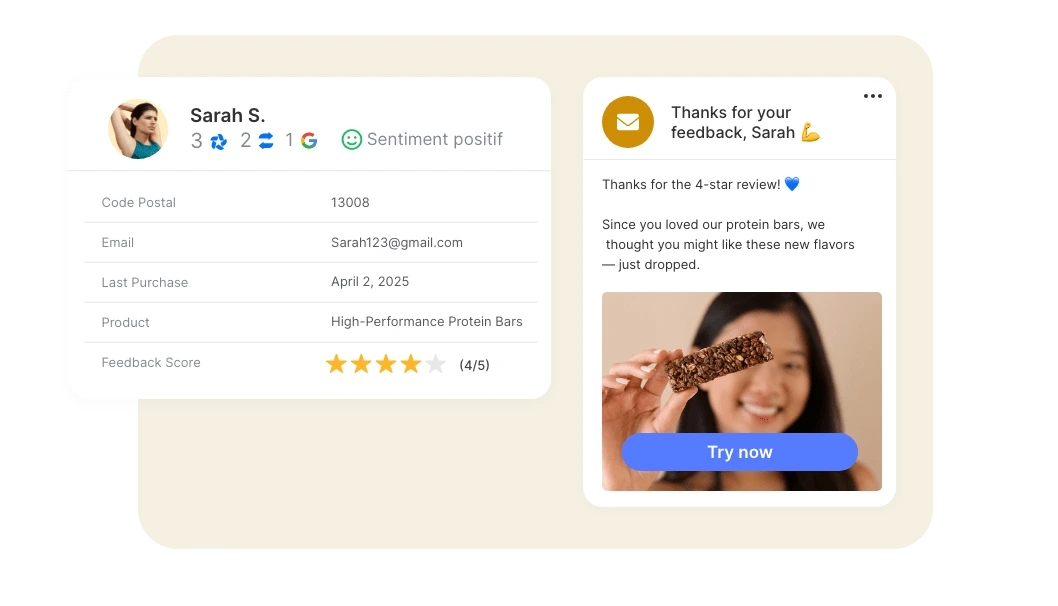Screen dimensions: 1058x606
Task: Click the postal code value 13008
Action: click(x=350, y=202)
